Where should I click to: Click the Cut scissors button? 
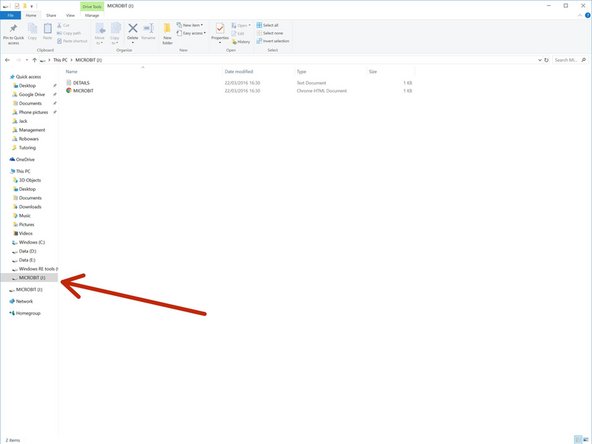click(x=63, y=25)
